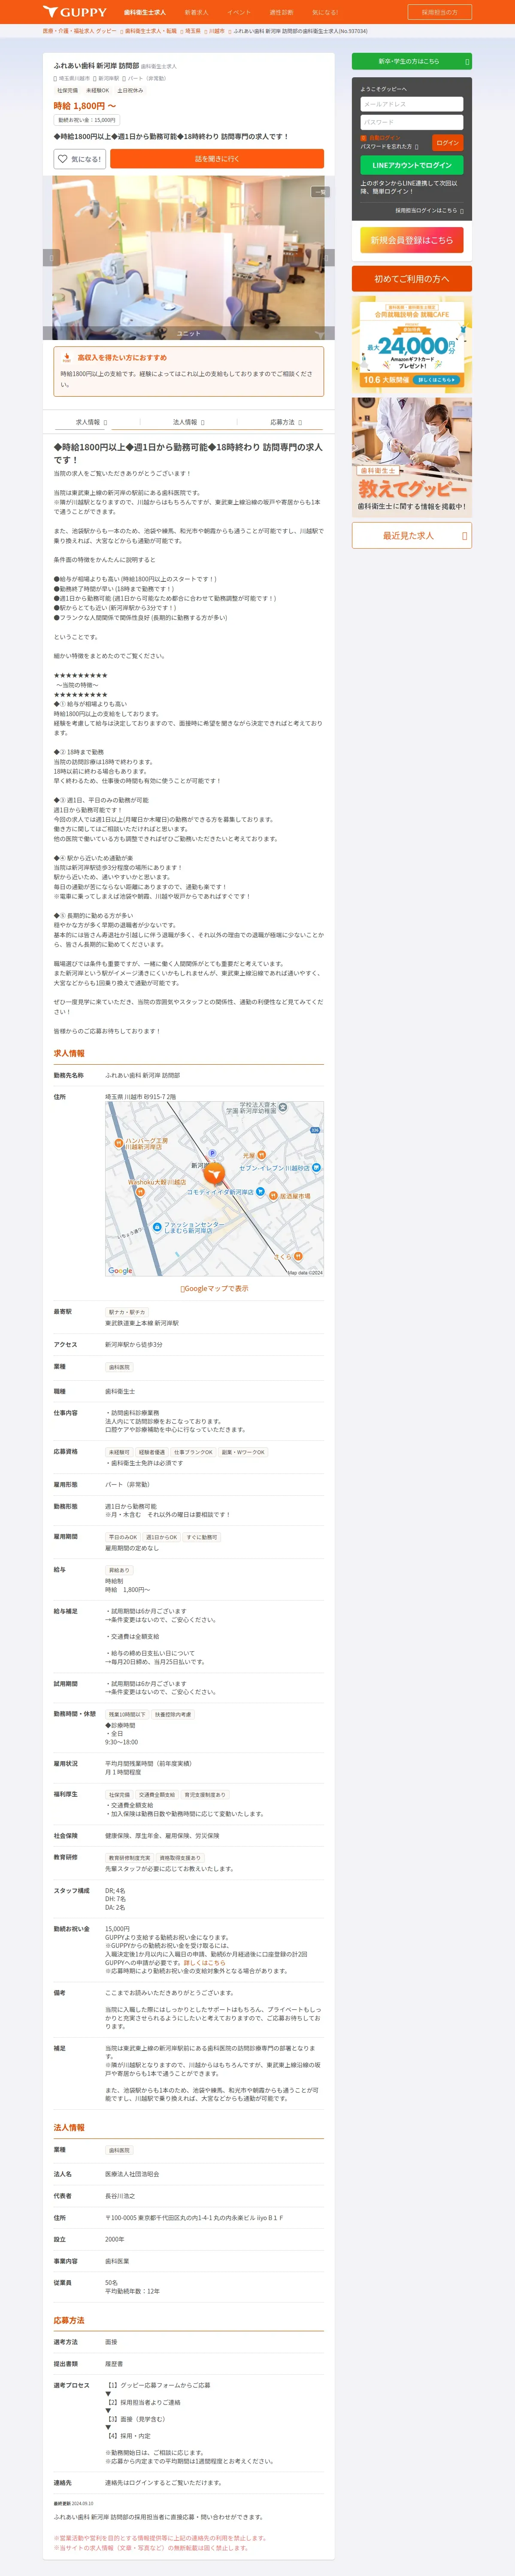
Task: Open the 合同就職説明会 24,000円 ad banner
Action: 411,344
